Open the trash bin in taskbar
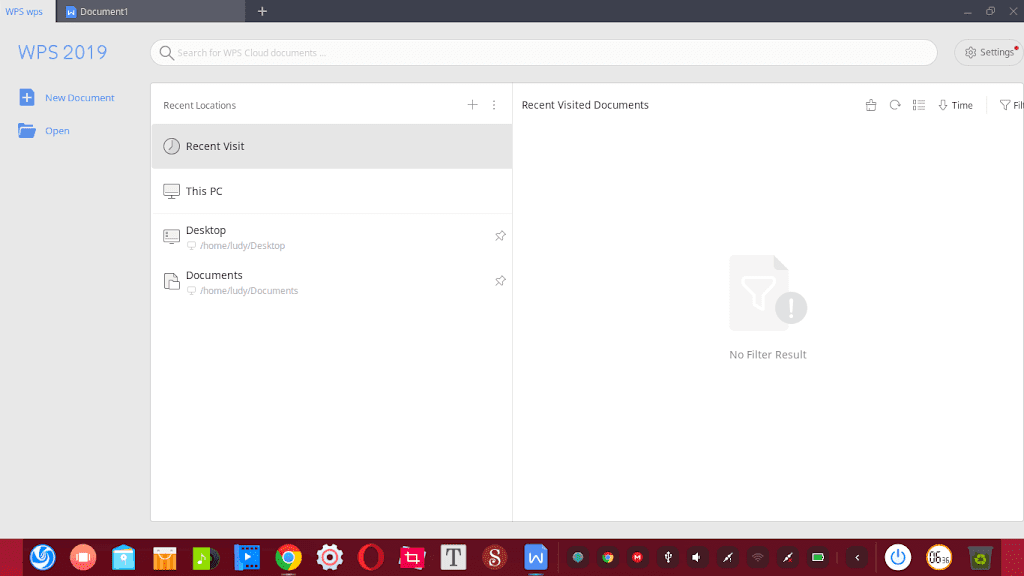The image size is (1024, 576). click(x=980, y=558)
